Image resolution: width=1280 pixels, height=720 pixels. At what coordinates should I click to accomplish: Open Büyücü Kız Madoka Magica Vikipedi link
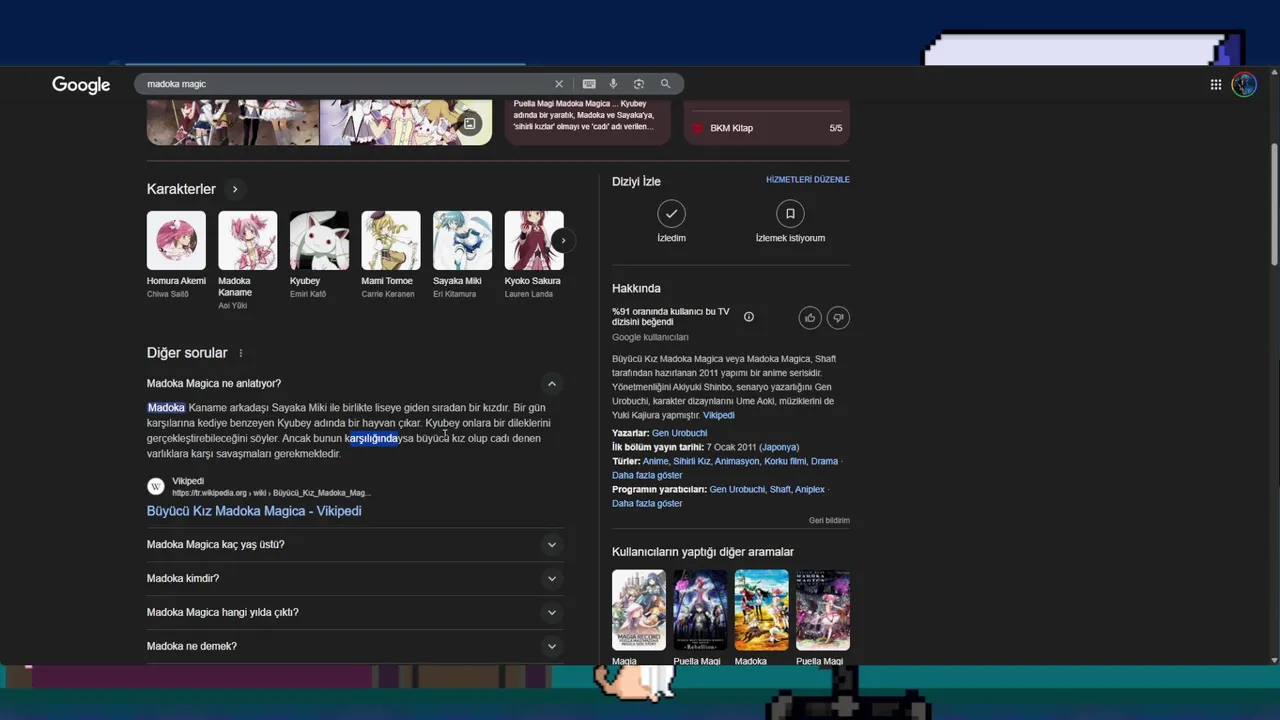254,511
